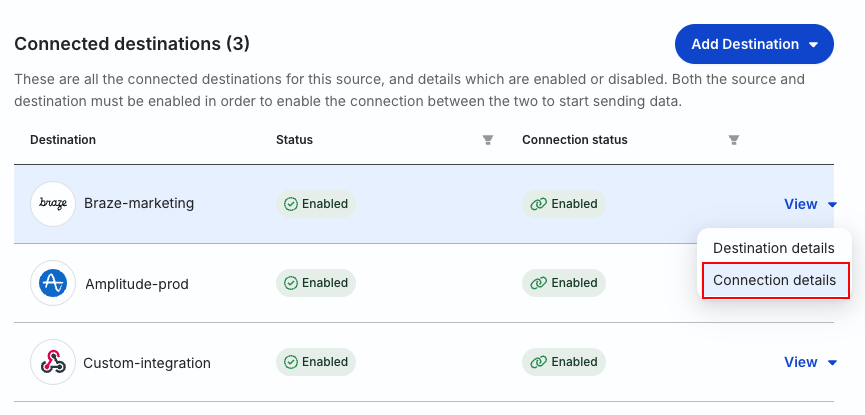The width and height of the screenshot is (865, 415).
Task: Click the Custom-integration destination name
Action: [x=147, y=363]
